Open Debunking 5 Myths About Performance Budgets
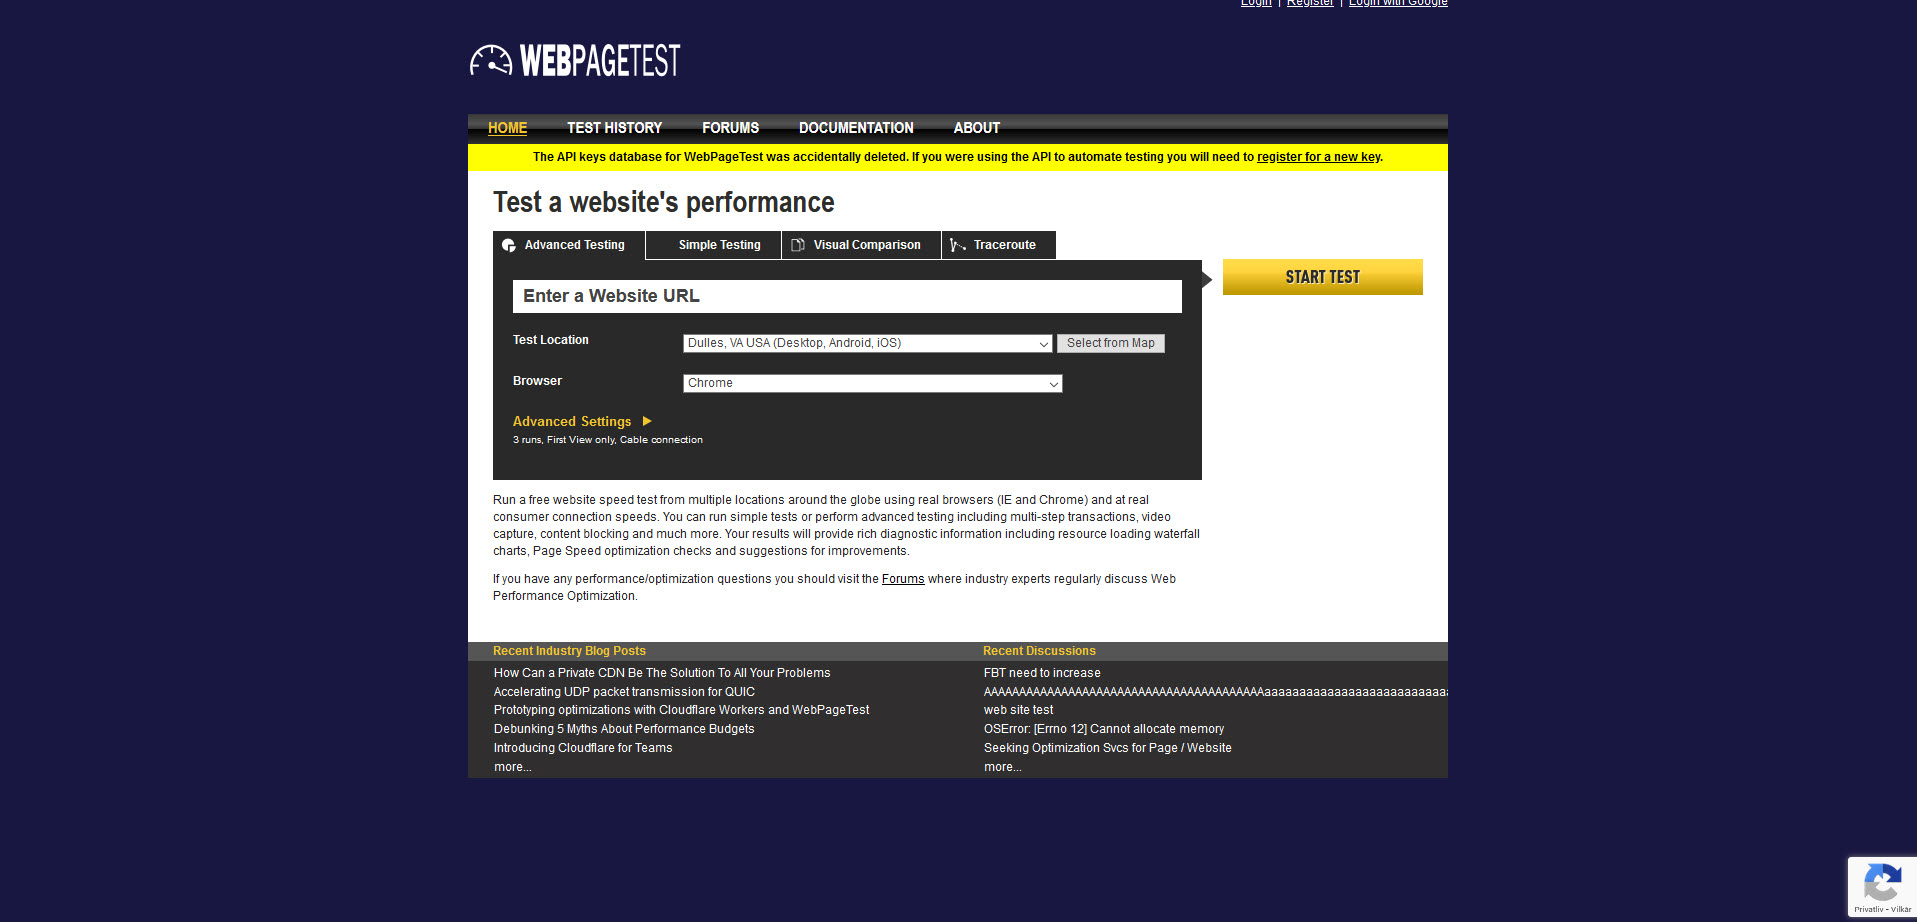This screenshot has width=1917, height=922. click(x=624, y=729)
